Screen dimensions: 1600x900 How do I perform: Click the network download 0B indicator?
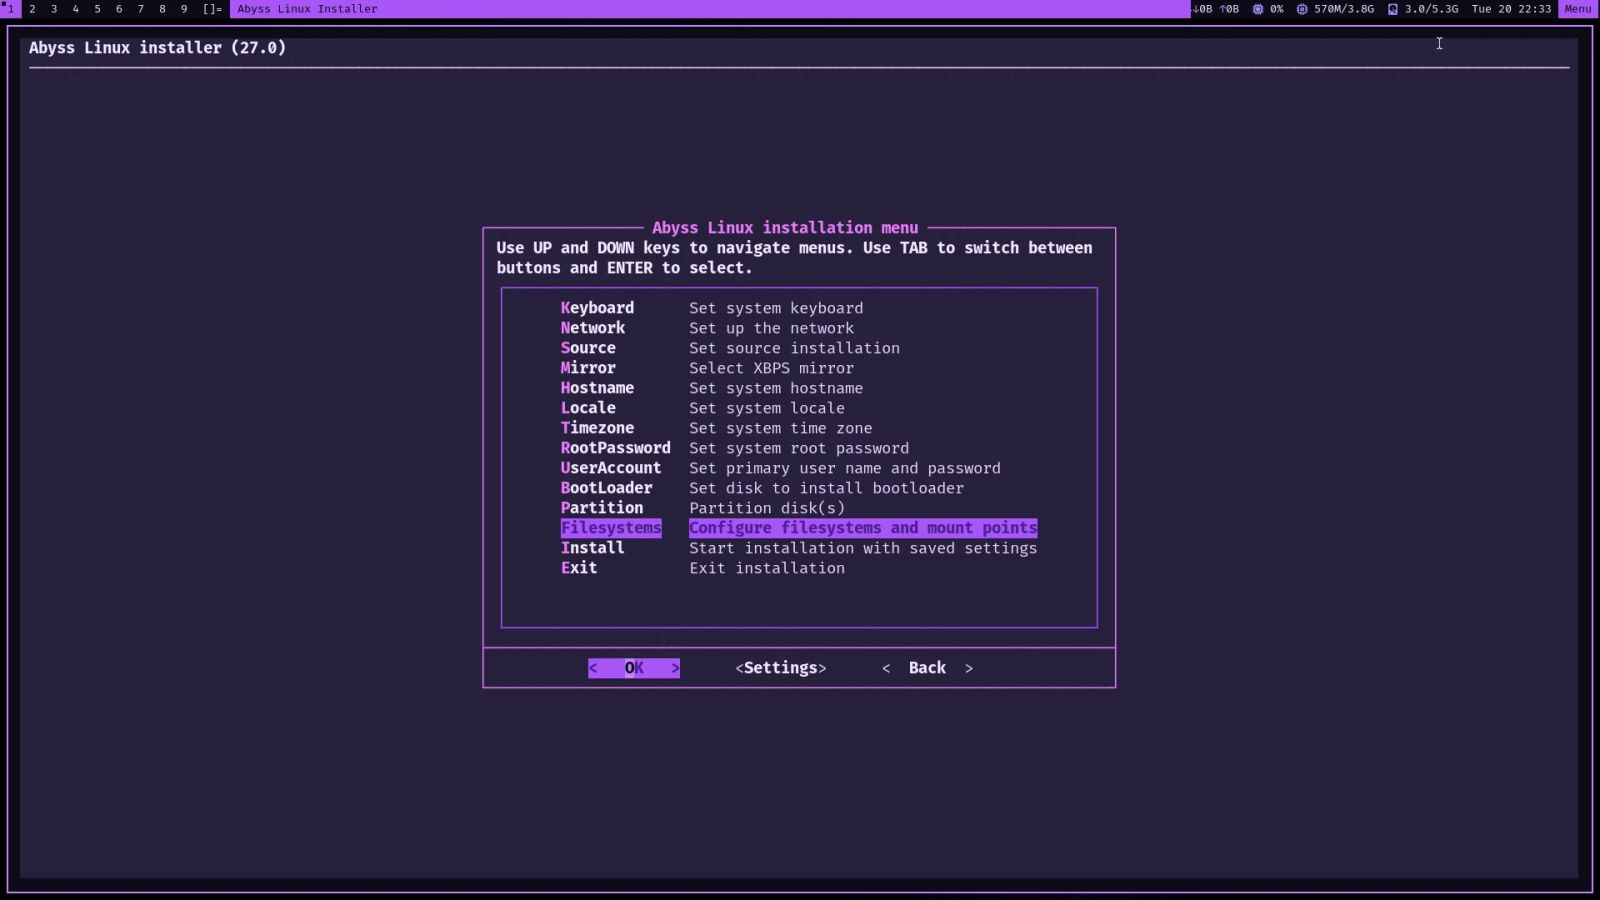click(1202, 9)
